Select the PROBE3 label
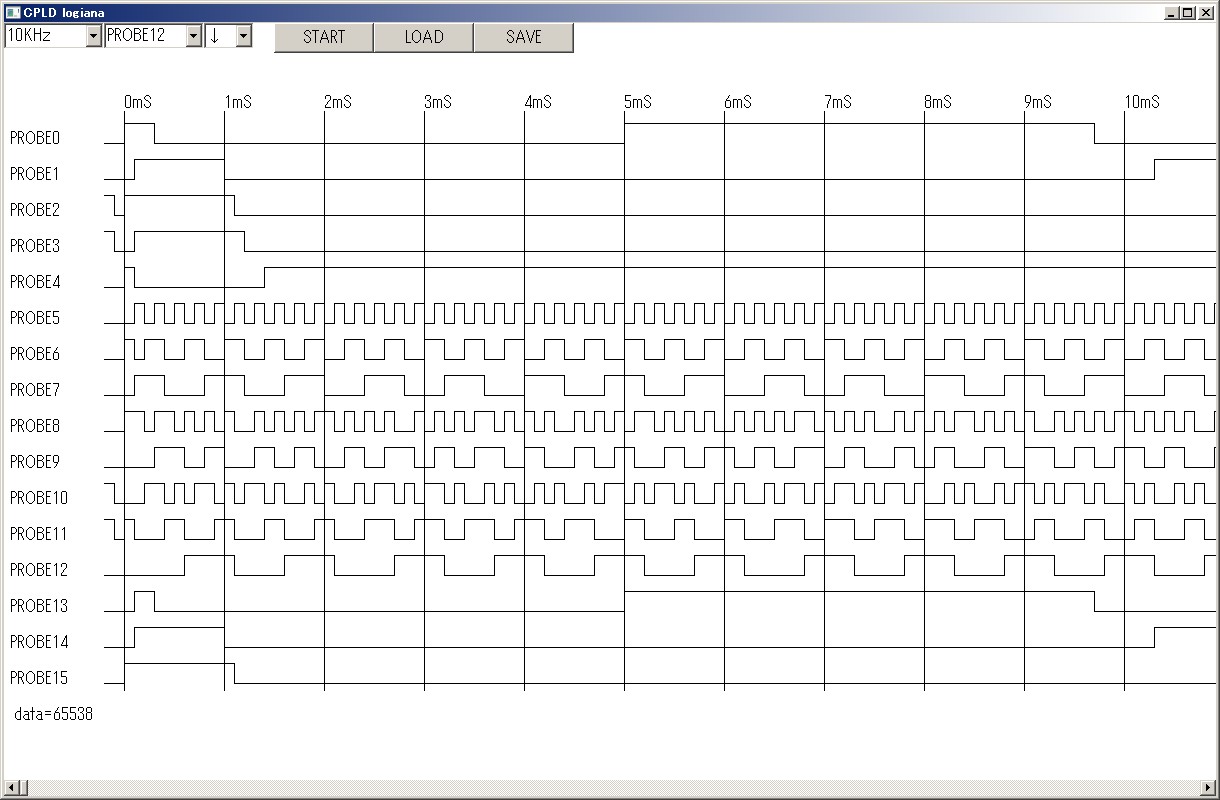 [35, 246]
